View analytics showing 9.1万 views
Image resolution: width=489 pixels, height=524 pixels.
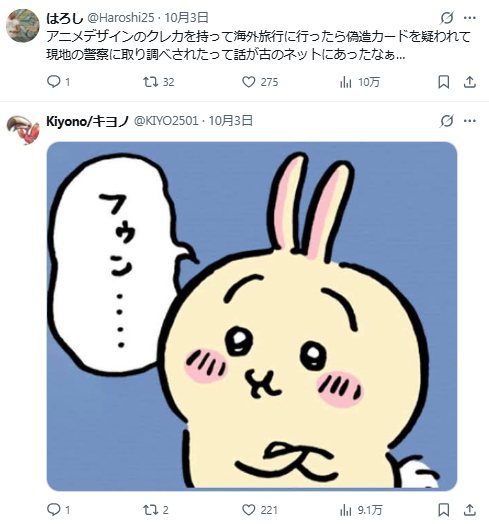pyautogui.click(x=346, y=510)
